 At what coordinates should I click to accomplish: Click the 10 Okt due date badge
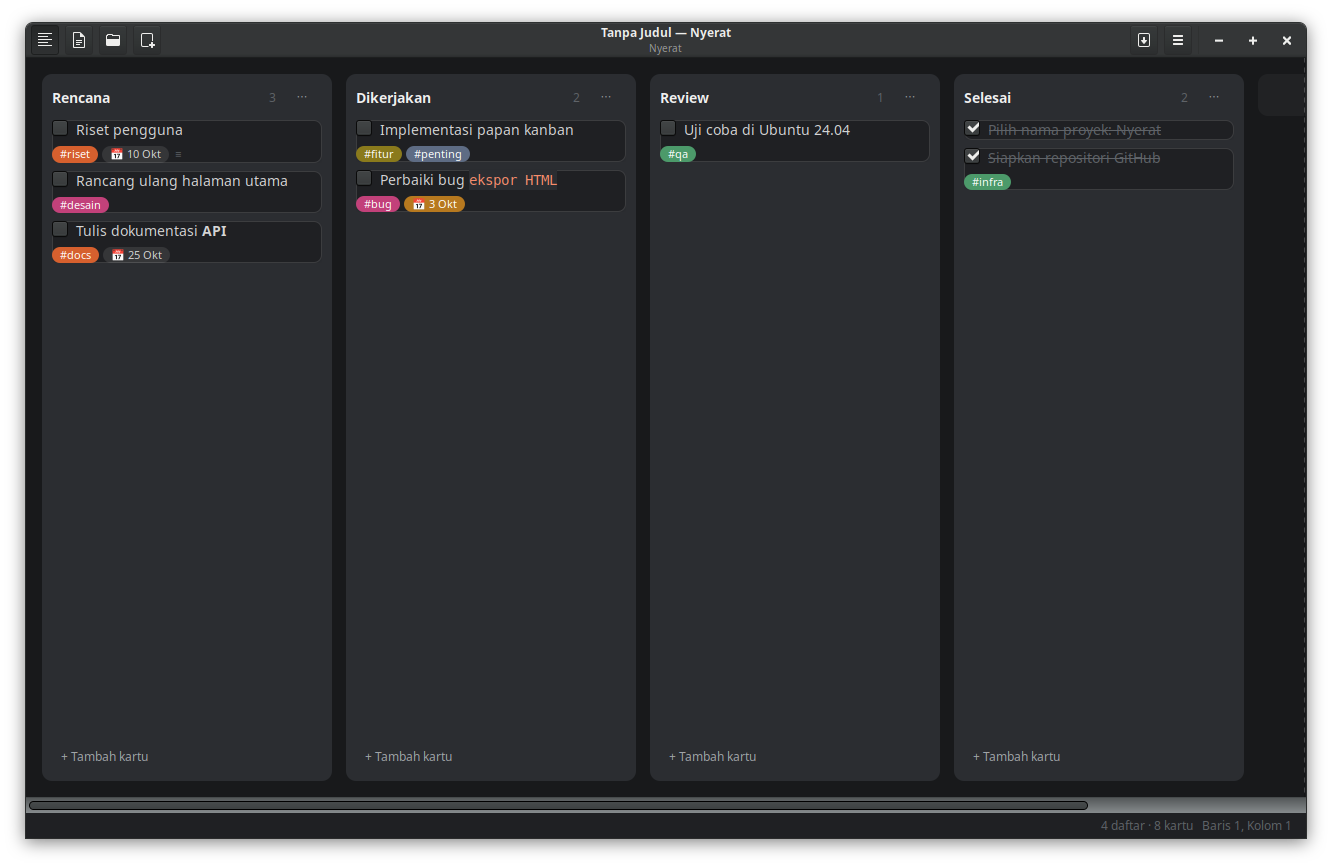136,154
